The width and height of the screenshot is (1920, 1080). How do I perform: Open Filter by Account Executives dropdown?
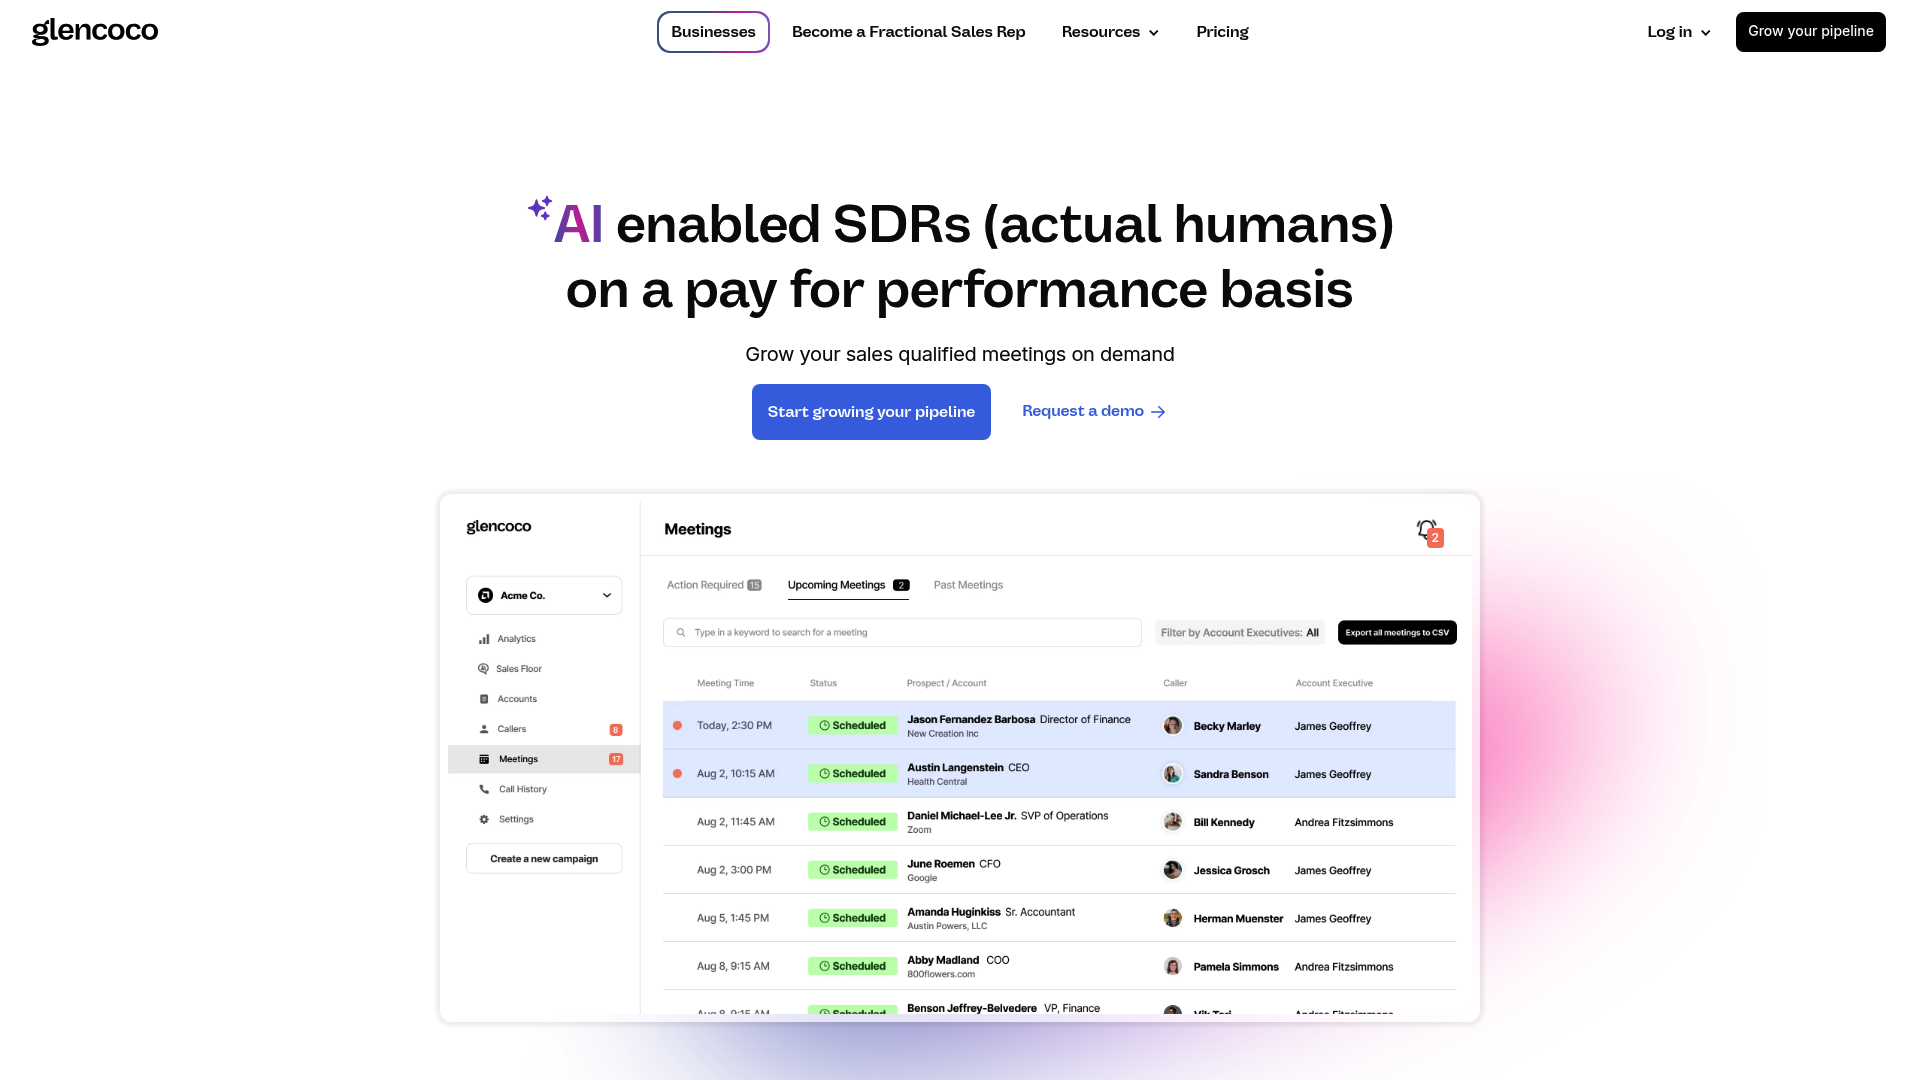1240,632
